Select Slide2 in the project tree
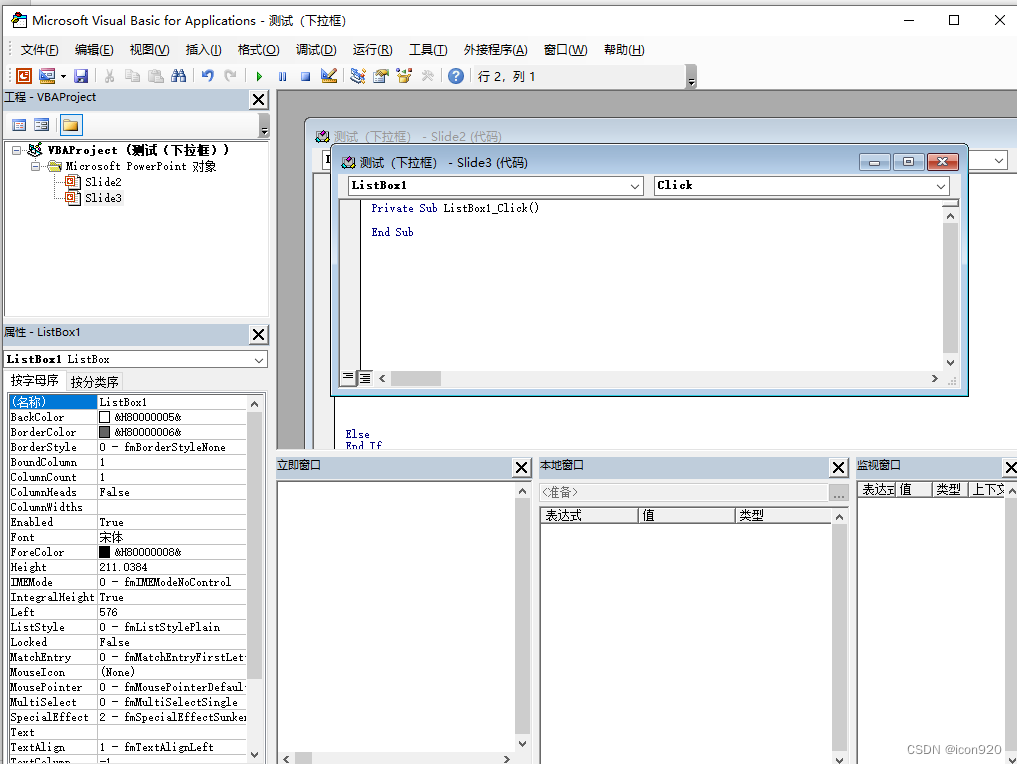Image resolution: width=1017 pixels, height=764 pixels. pos(103,182)
